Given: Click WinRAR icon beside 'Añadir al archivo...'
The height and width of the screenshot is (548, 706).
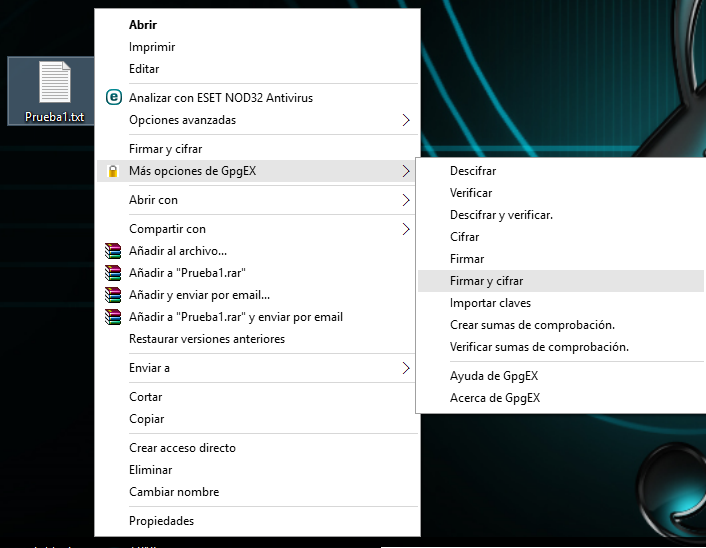Looking at the screenshot, I should click(x=113, y=251).
